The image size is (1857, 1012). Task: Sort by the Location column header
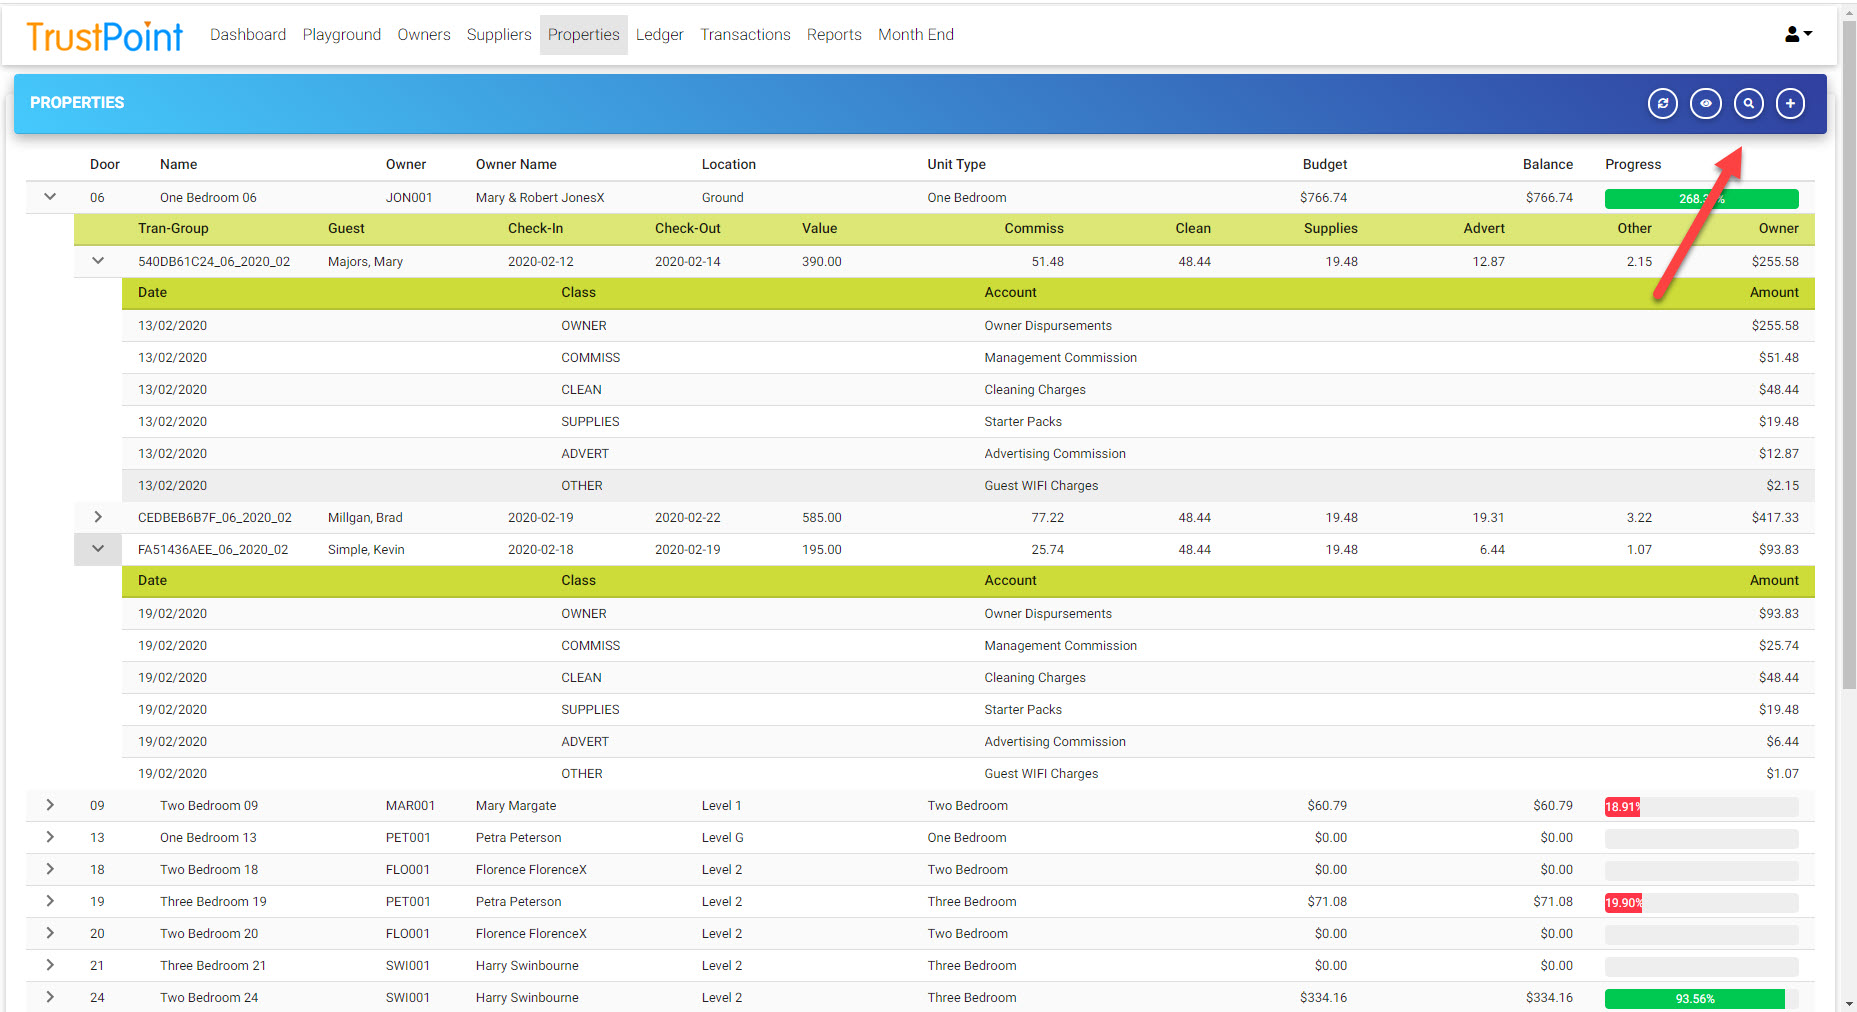point(728,164)
